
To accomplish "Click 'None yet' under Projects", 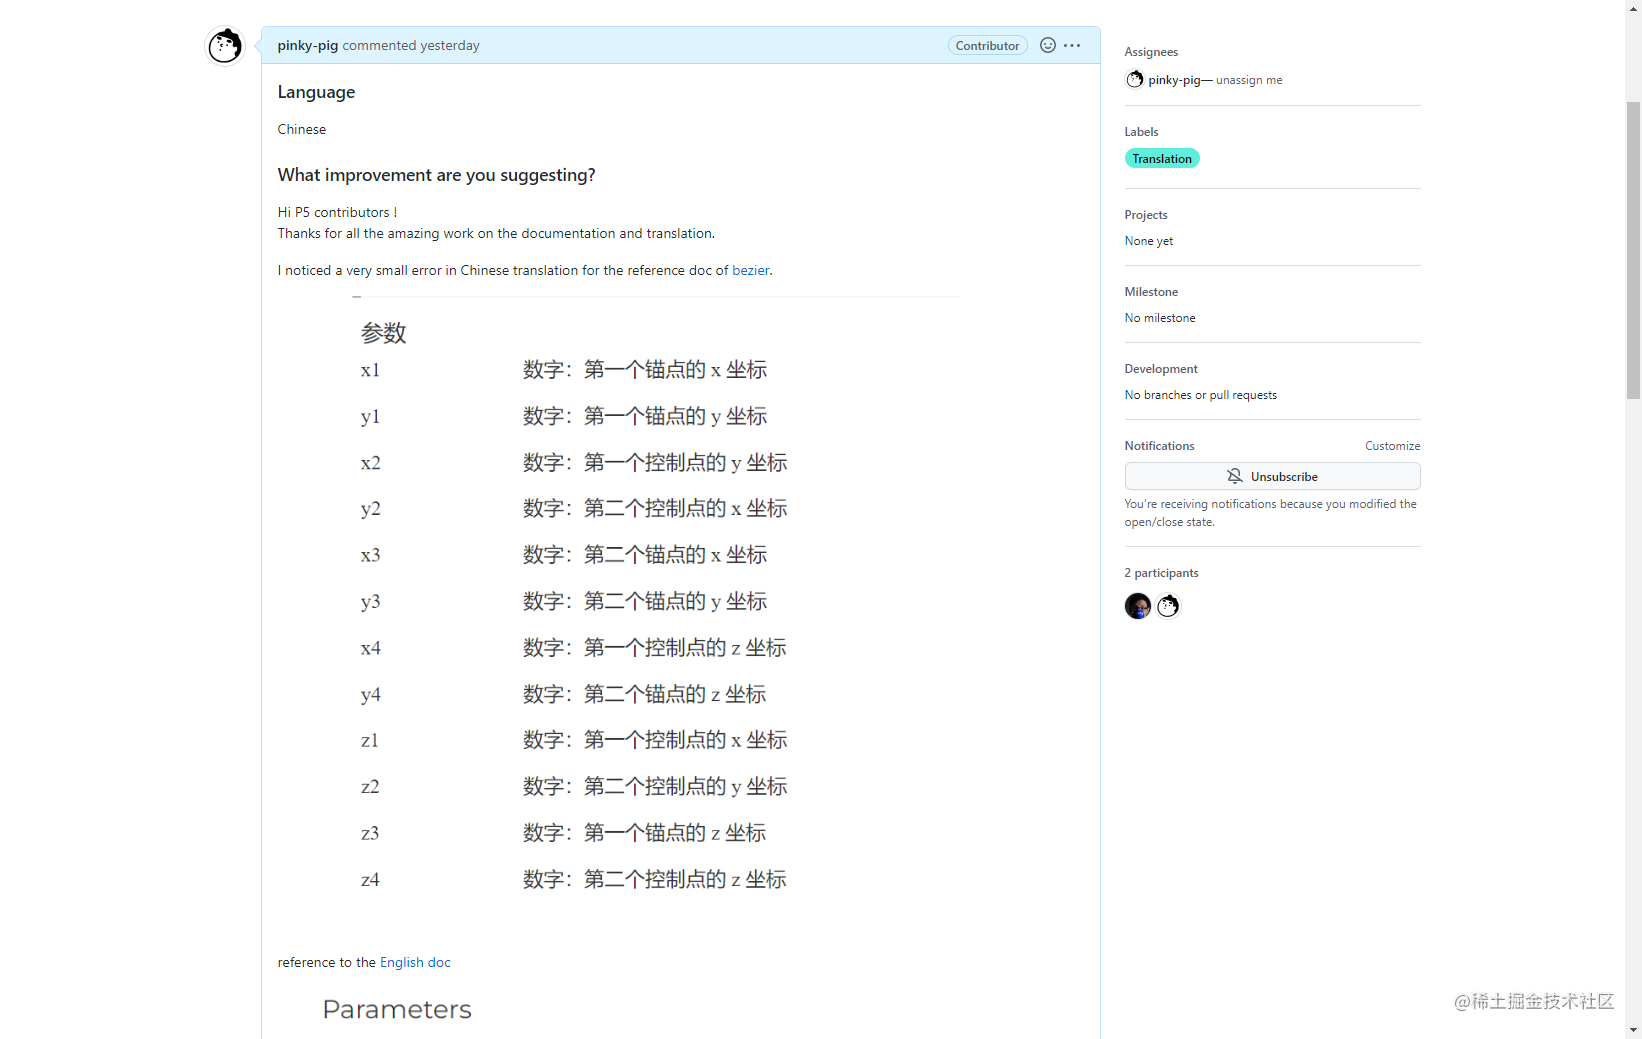I will (x=1149, y=241).
